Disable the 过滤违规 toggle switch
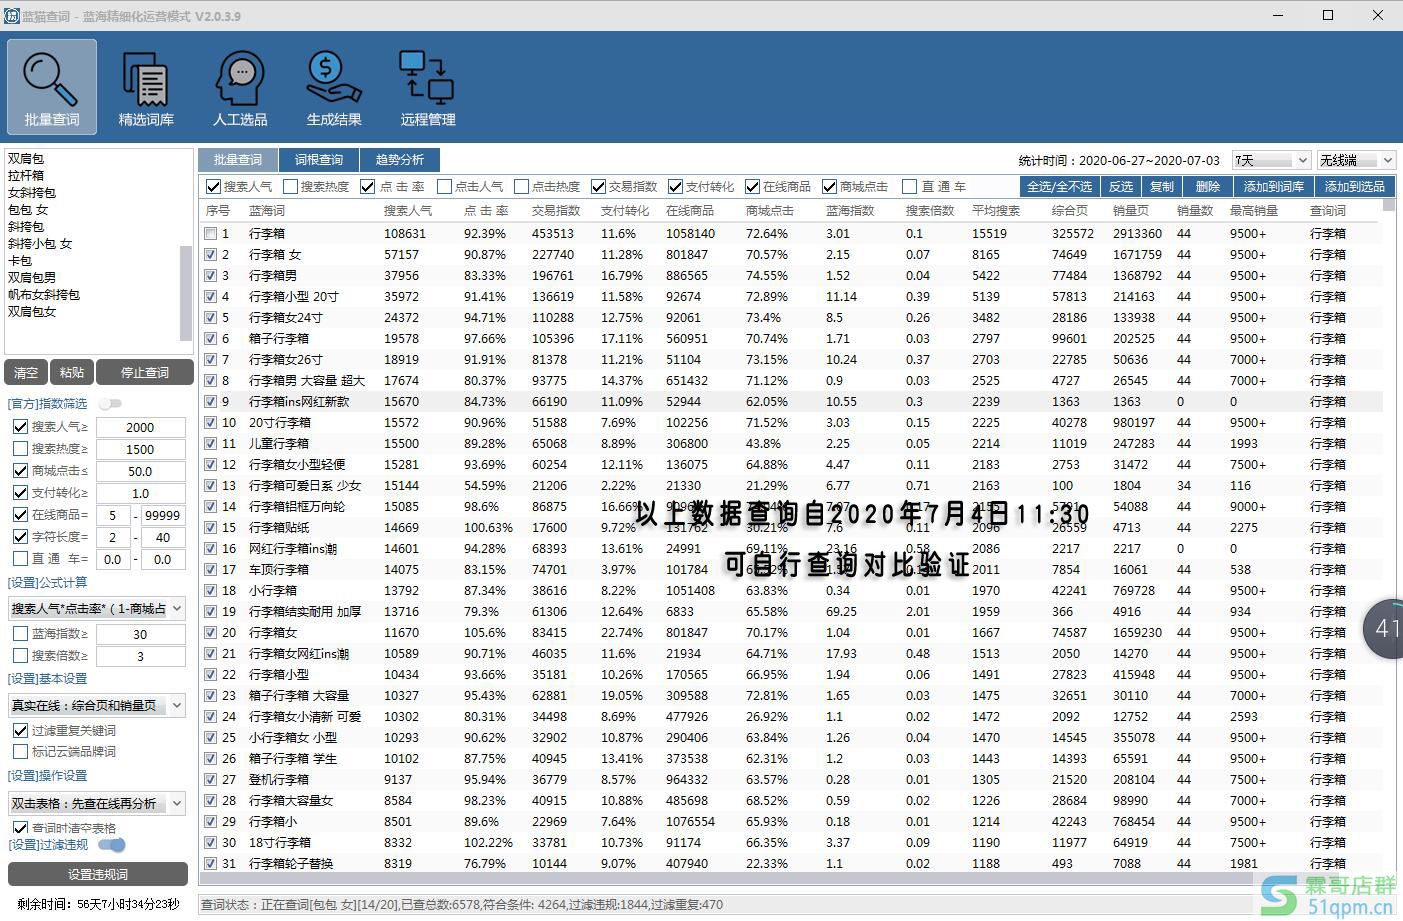This screenshot has width=1403, height=921. tap(112, 845)
